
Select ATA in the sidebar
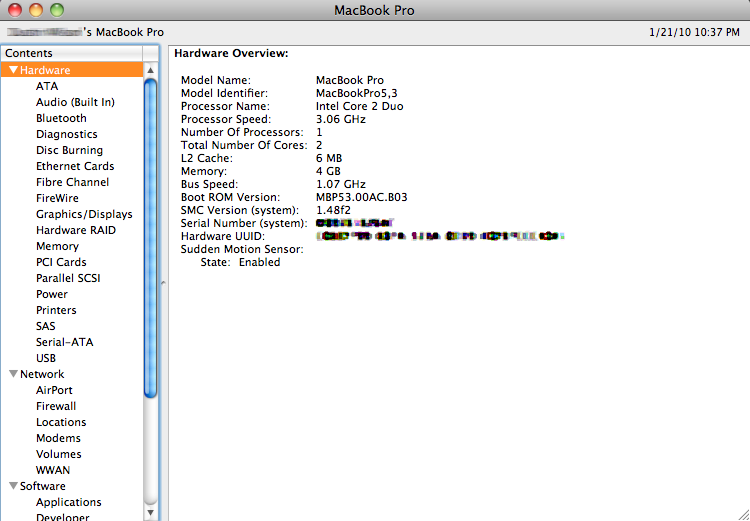(x=47, y=86)
